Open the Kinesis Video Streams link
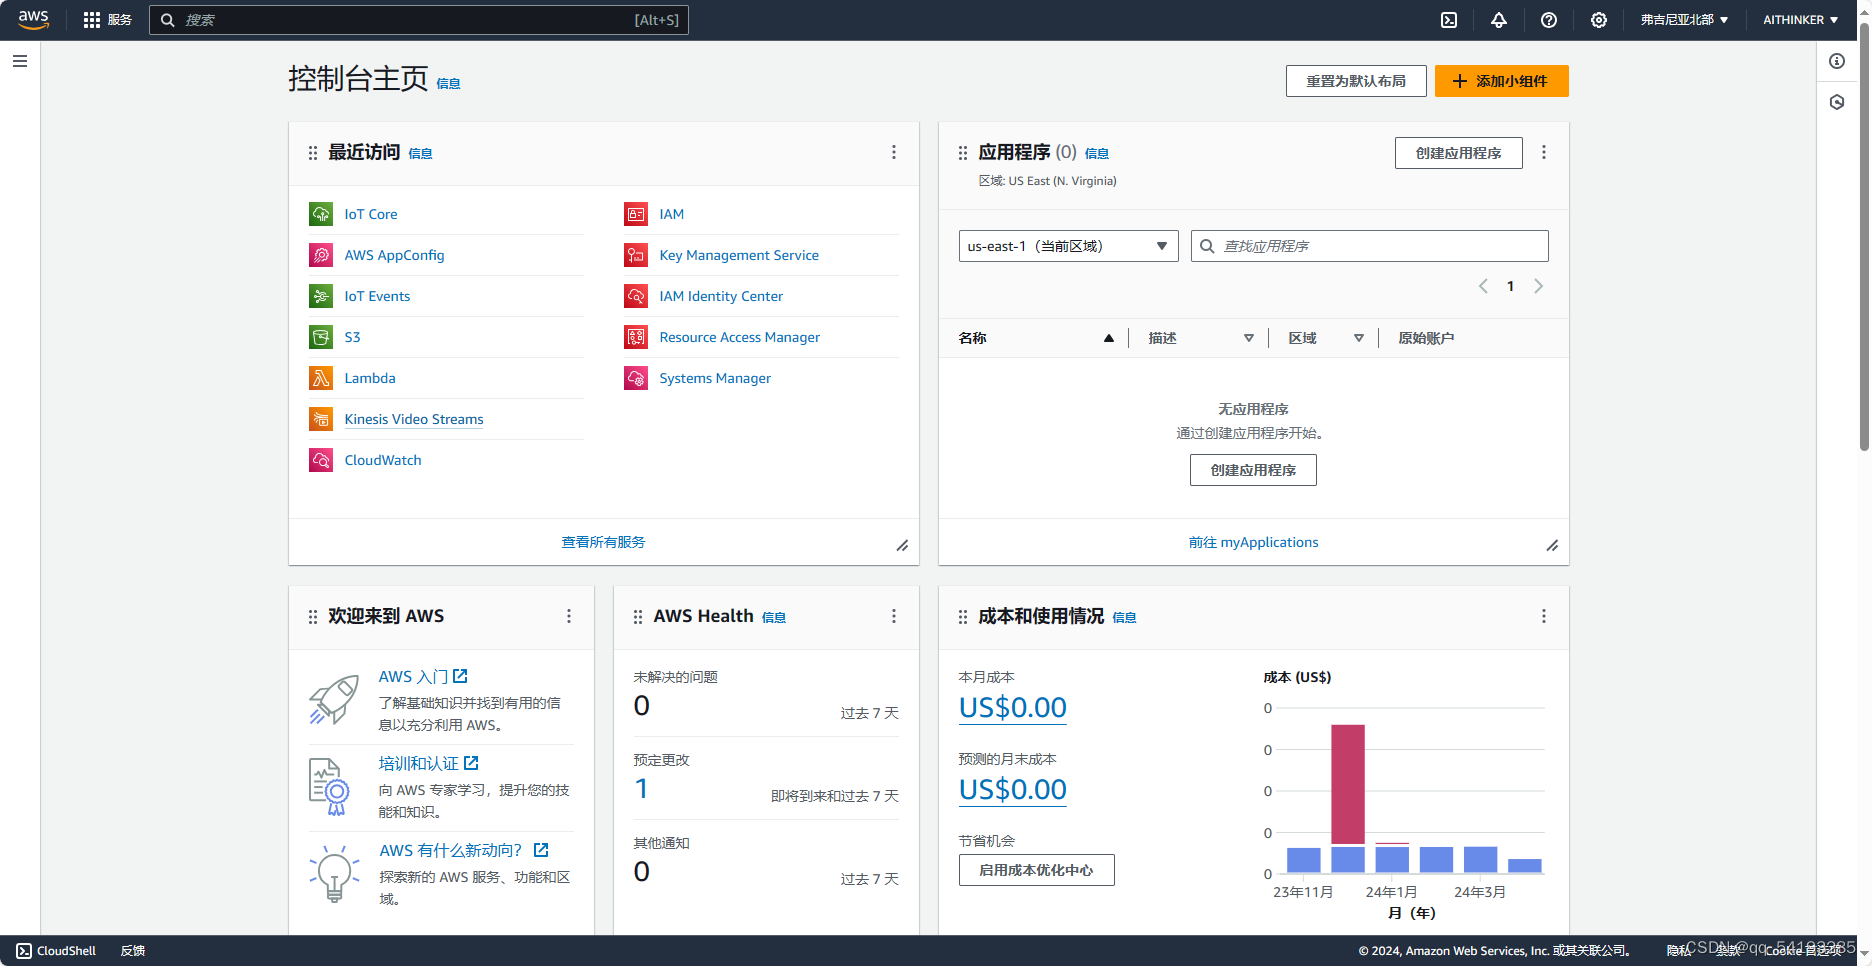The image size is (1872, 966). coord(414,419)
